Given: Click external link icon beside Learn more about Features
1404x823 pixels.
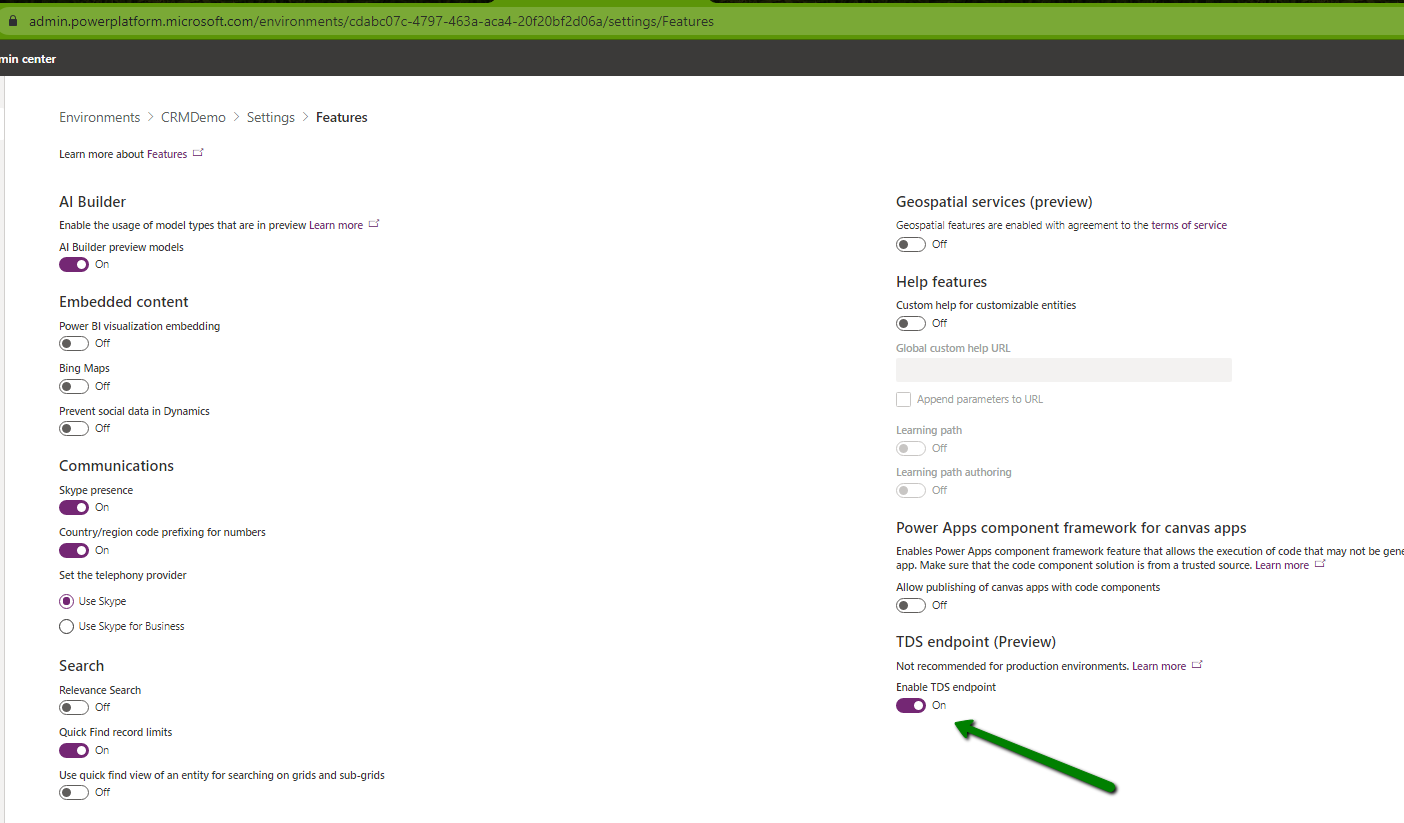Looking at the screenshot, I should [x=198, y=153].
